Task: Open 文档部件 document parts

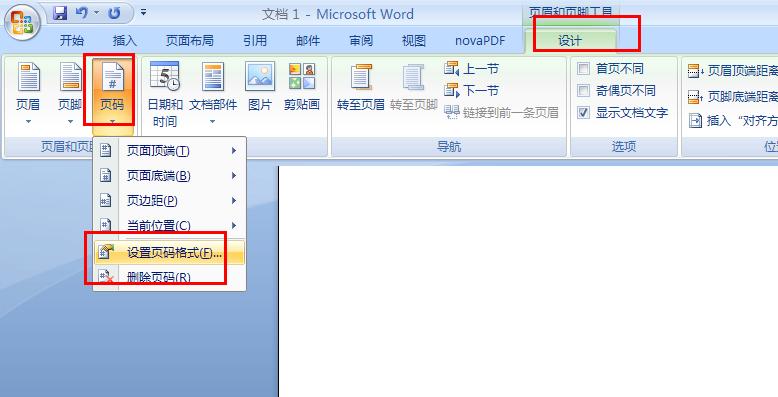Action: point(213,93)
